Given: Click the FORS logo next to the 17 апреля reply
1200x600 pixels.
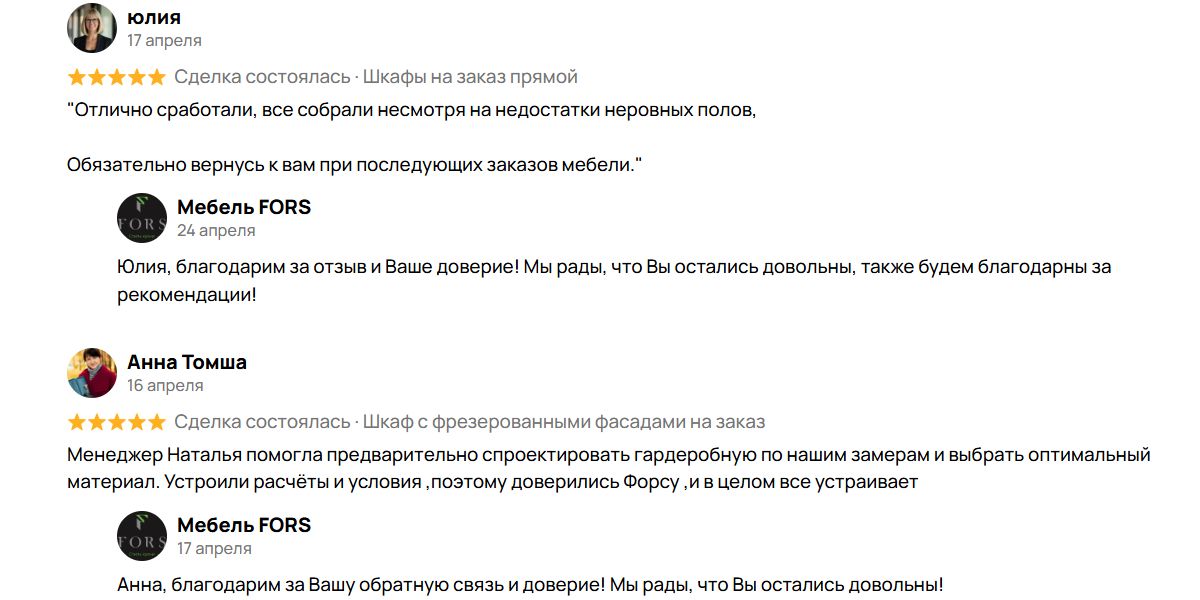Looking at the screenshot, I should coord(142,536).
